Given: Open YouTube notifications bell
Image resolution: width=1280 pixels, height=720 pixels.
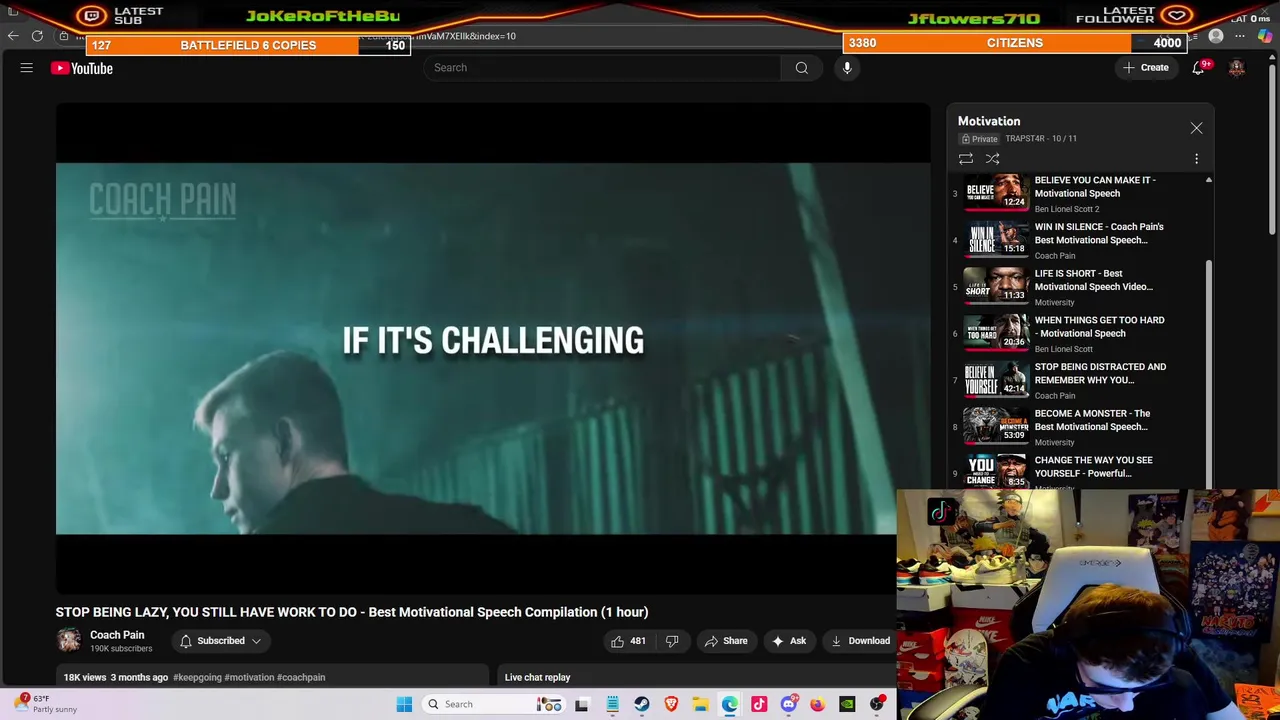Looking at the screenshot, I should click(x=1198, y=68).
